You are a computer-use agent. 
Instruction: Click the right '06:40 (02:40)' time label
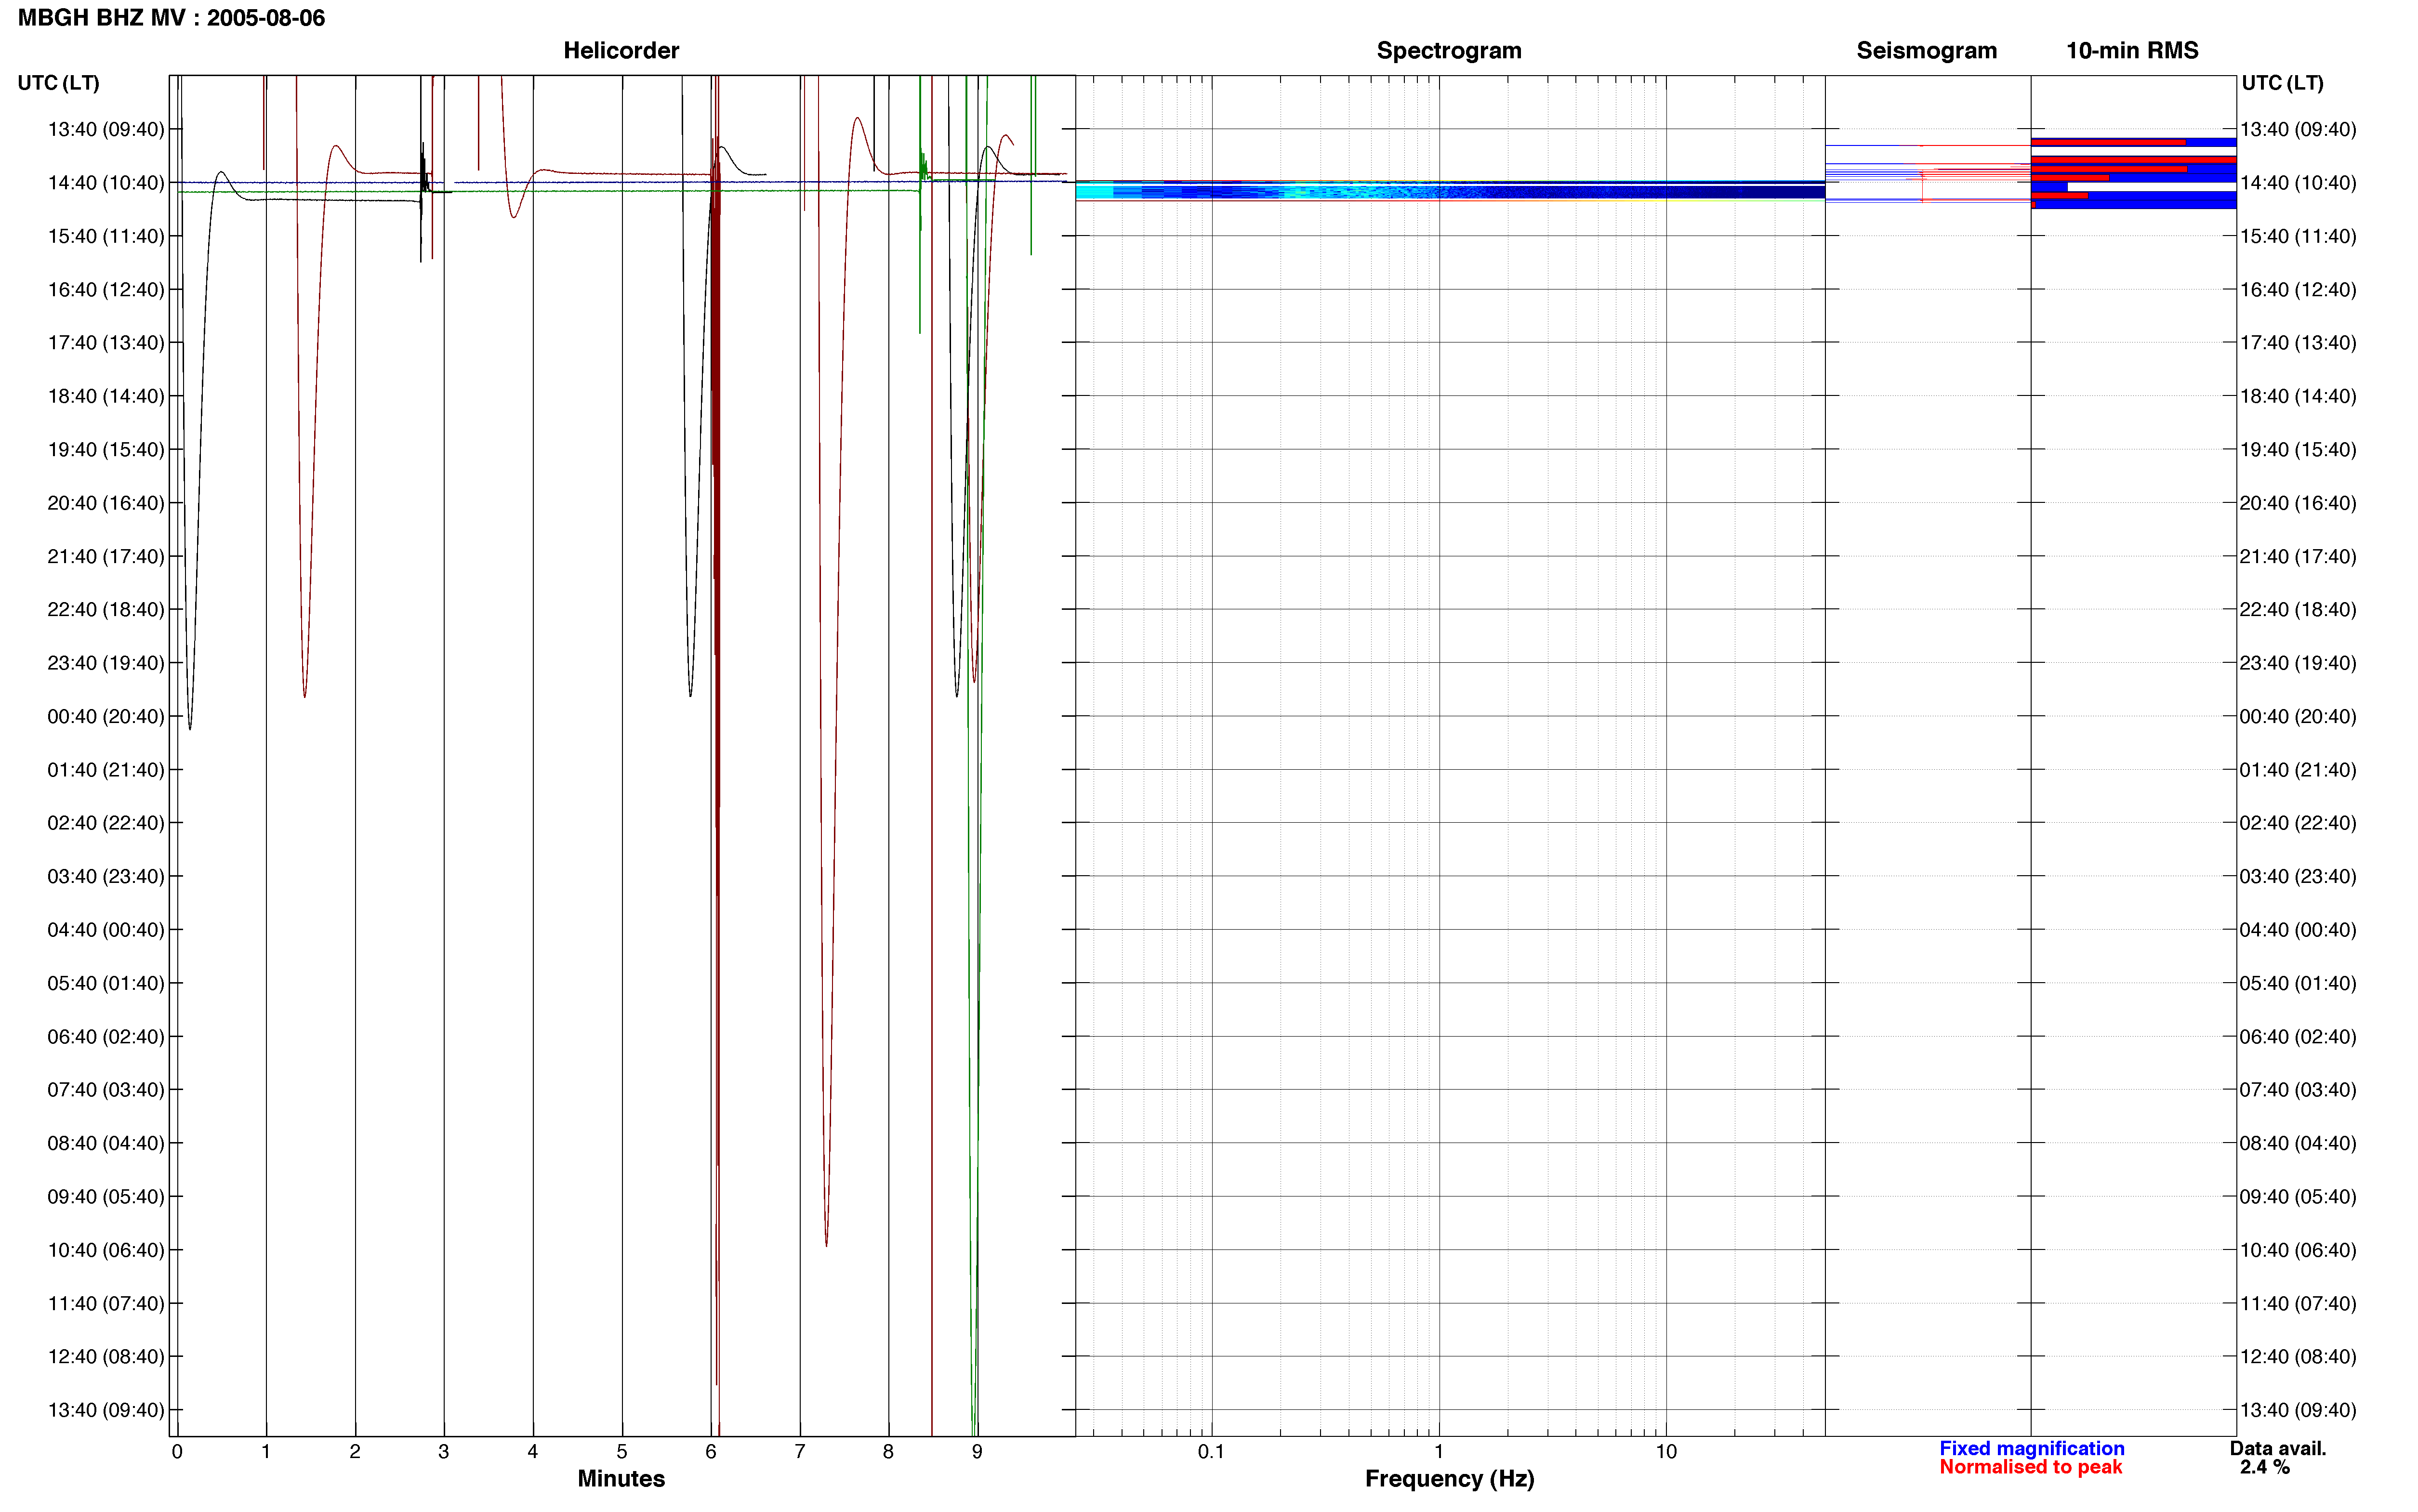pos(2298,1037)
